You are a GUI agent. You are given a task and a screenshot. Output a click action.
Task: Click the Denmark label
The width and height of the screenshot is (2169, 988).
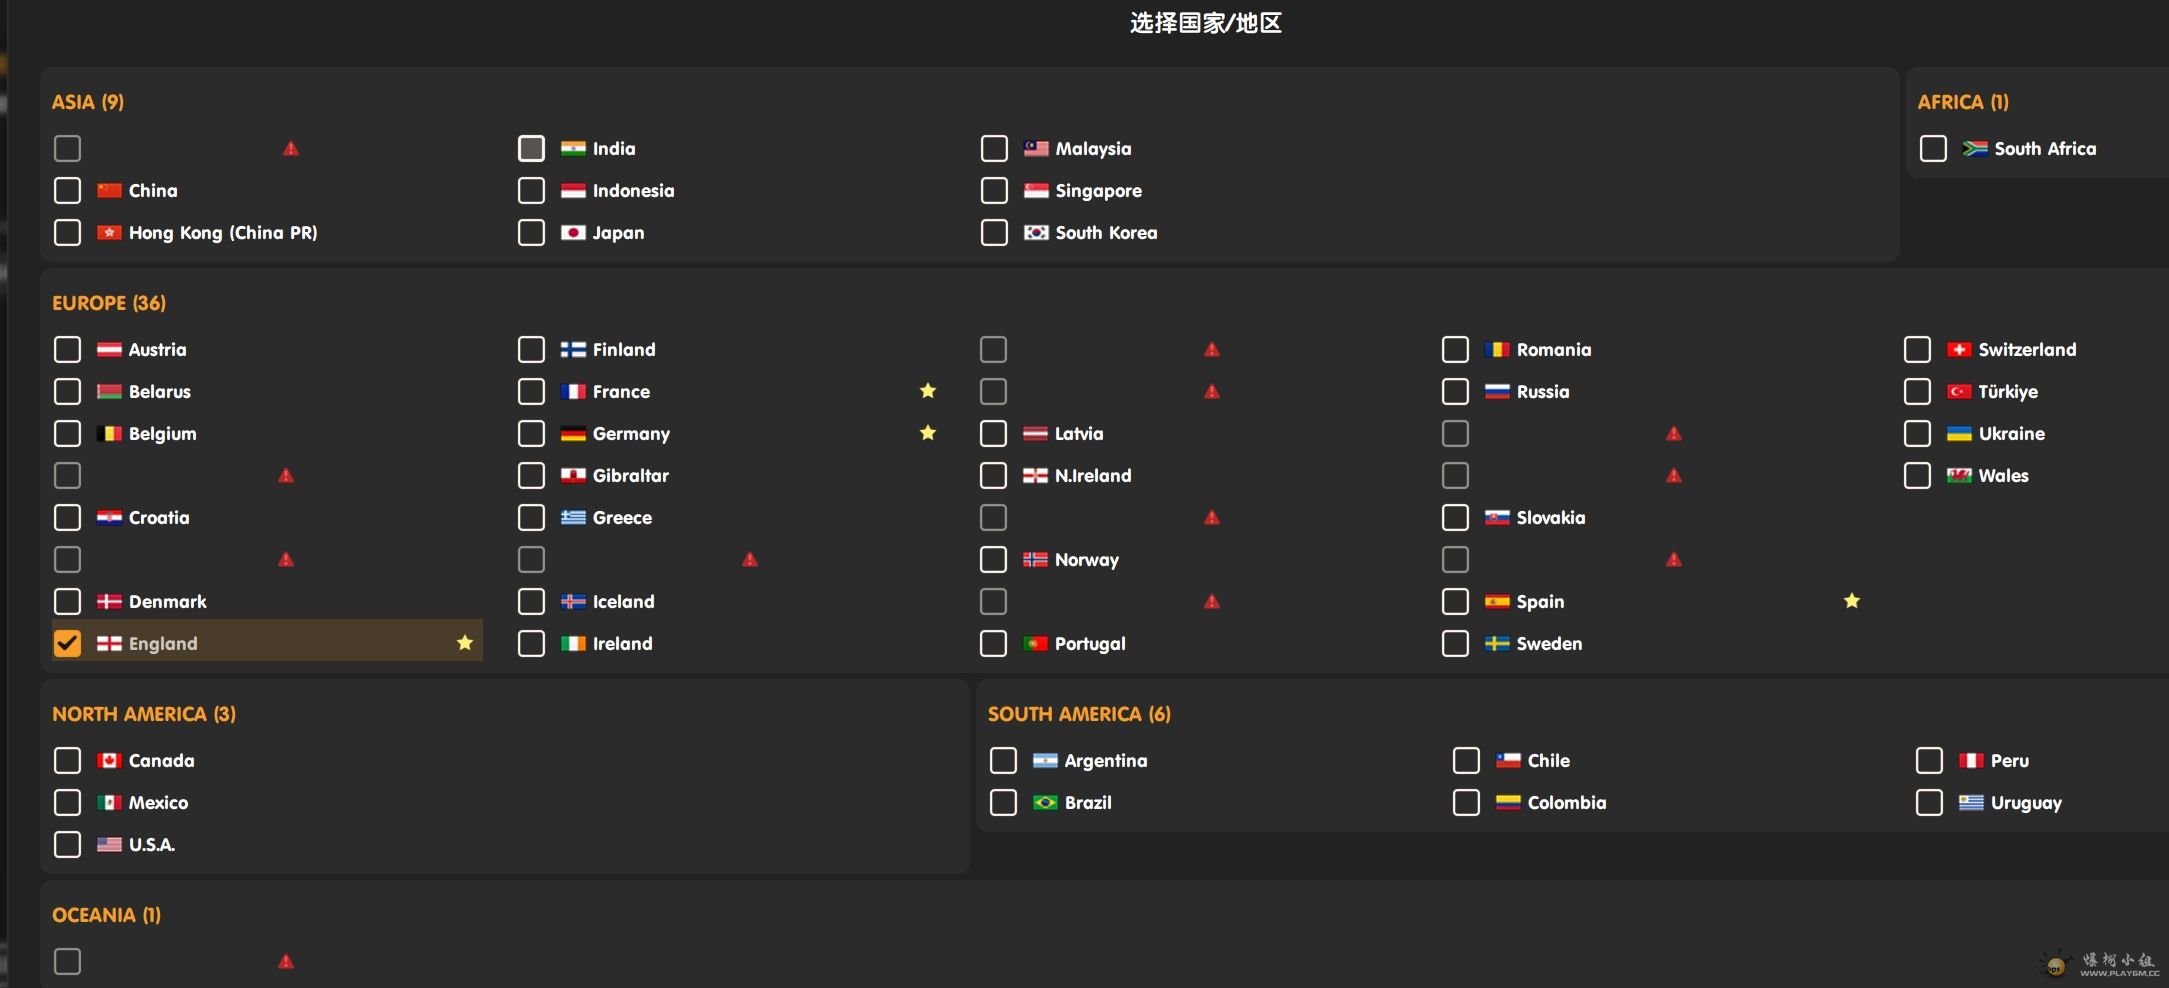[x=167, y=601]
